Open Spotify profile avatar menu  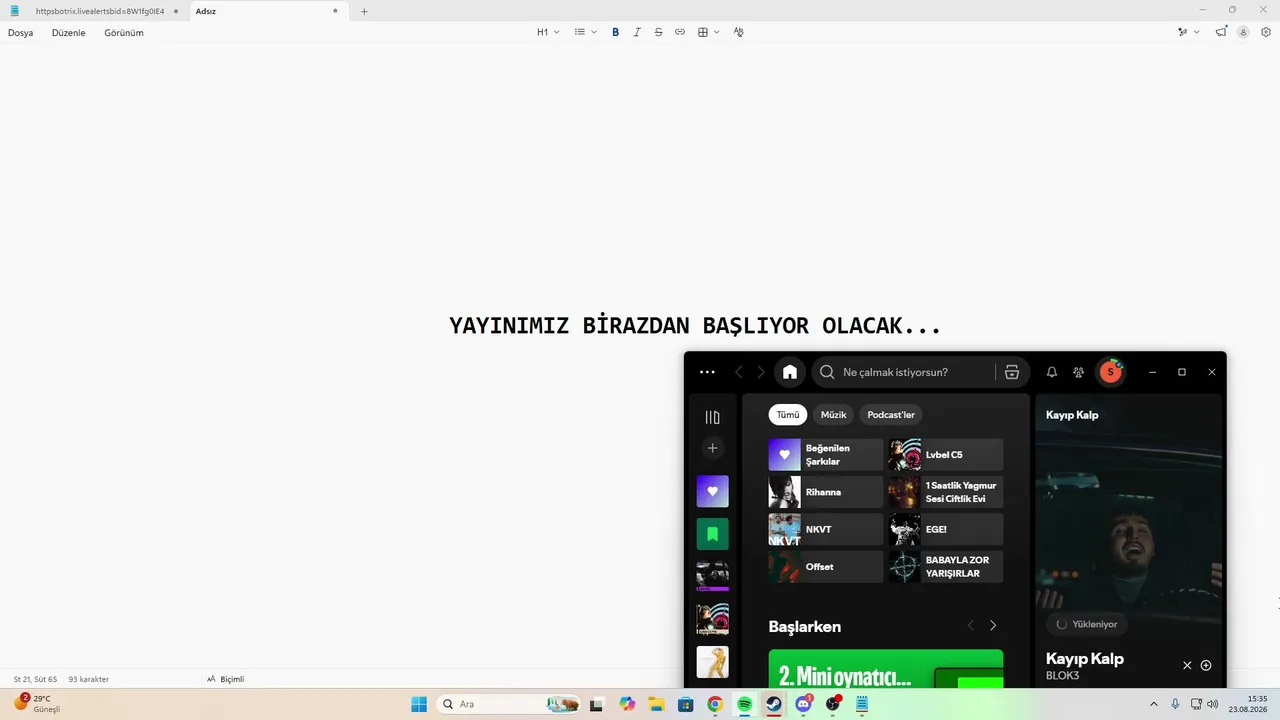[1110, 372]
